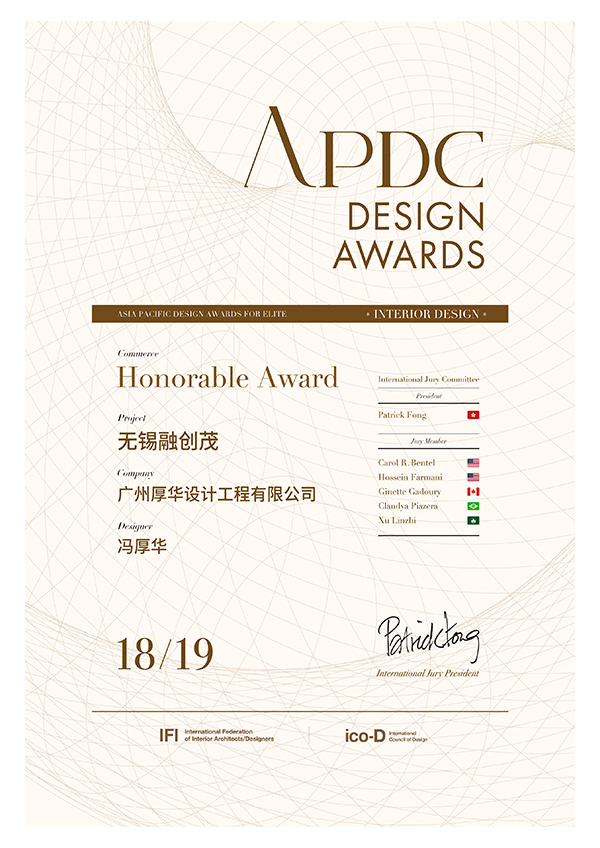
Task: Click the Canada flag beside Ginette Gadoury
Action: coord(473,492)
